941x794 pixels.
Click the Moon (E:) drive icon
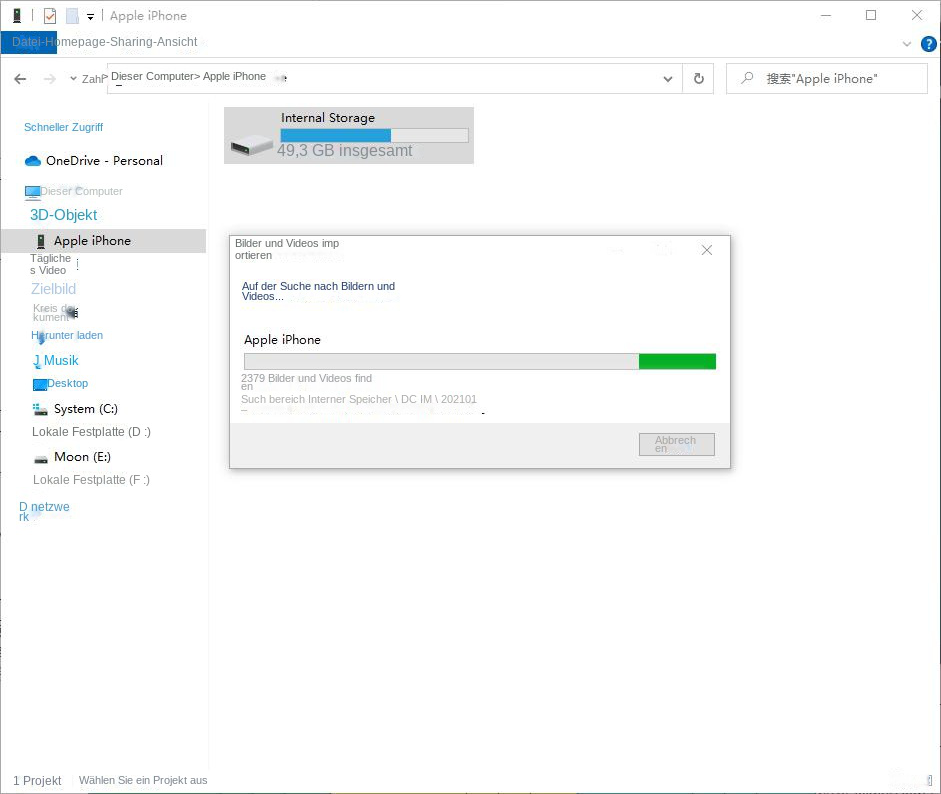tap(41, 457)
